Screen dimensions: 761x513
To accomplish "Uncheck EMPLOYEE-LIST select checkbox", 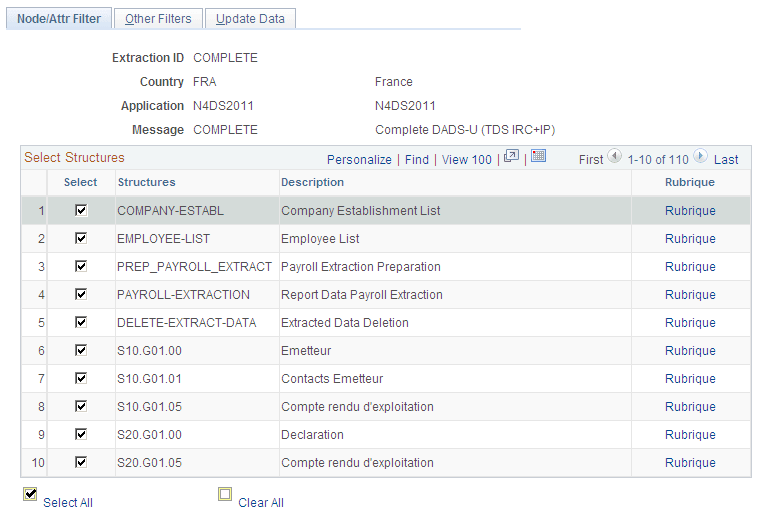I will coord(81,238).
